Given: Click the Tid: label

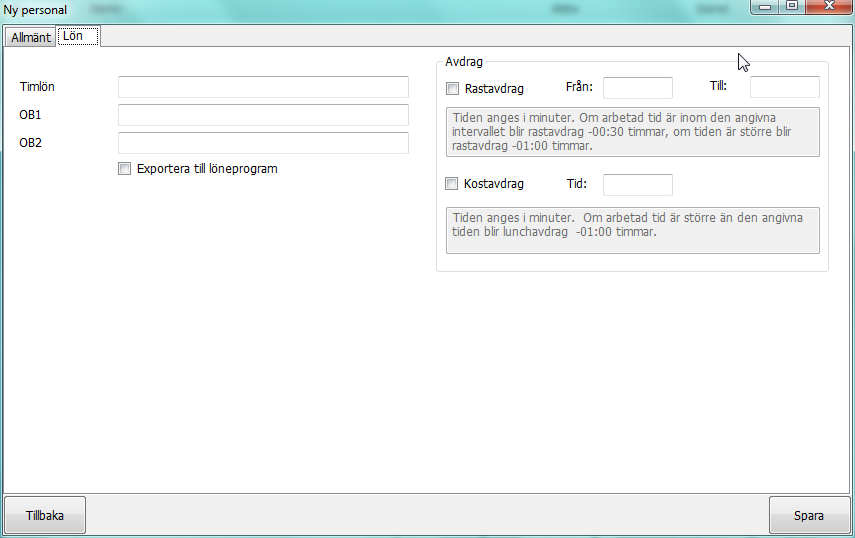Looking at the screenshot, I should (577, 184).
